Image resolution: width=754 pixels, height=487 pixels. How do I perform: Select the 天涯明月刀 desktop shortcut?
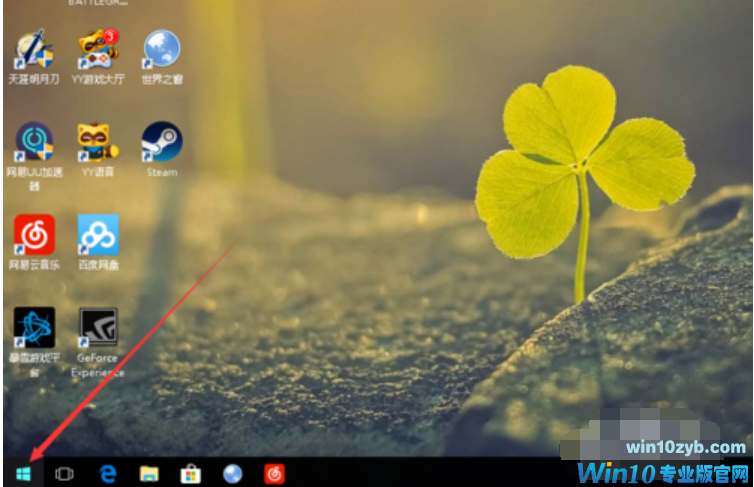34,51
